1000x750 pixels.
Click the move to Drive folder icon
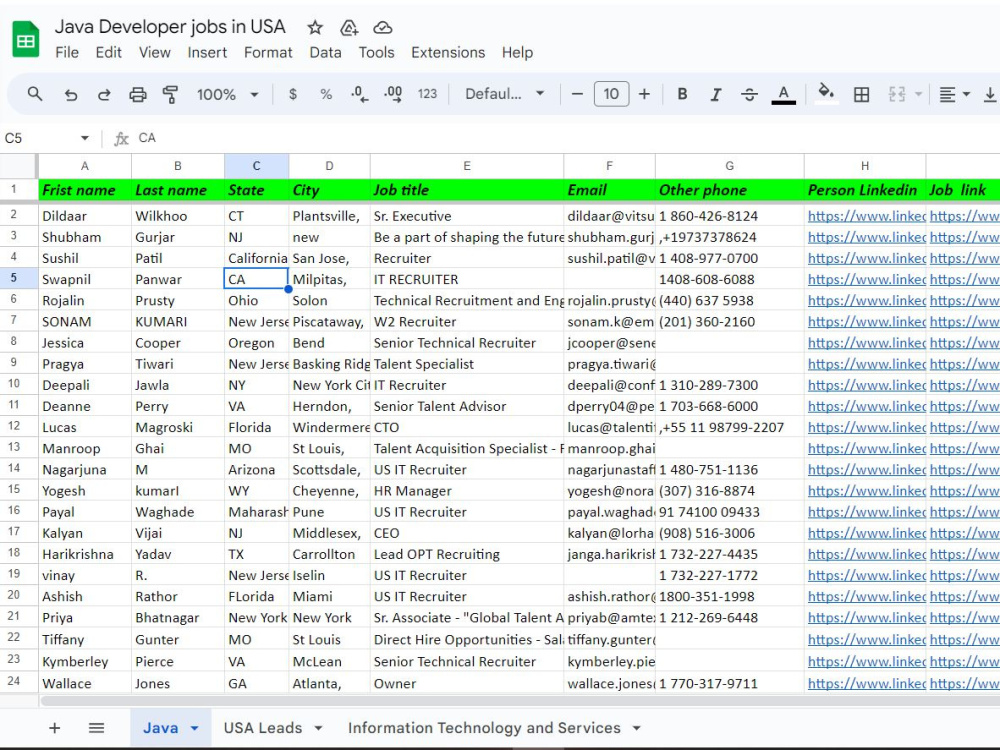tap(349, 27)
